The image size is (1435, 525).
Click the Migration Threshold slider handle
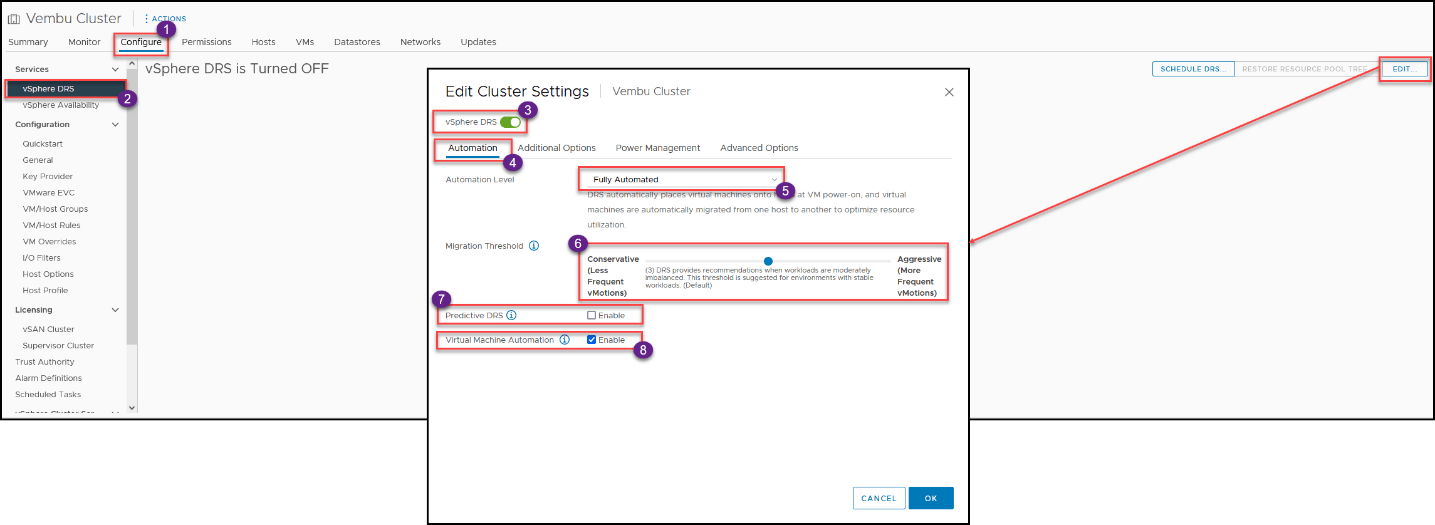768,261
